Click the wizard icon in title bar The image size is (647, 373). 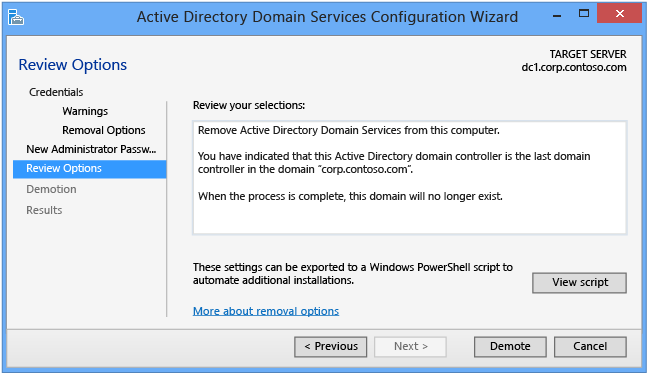pyautogui.click(x=16, y=17)
